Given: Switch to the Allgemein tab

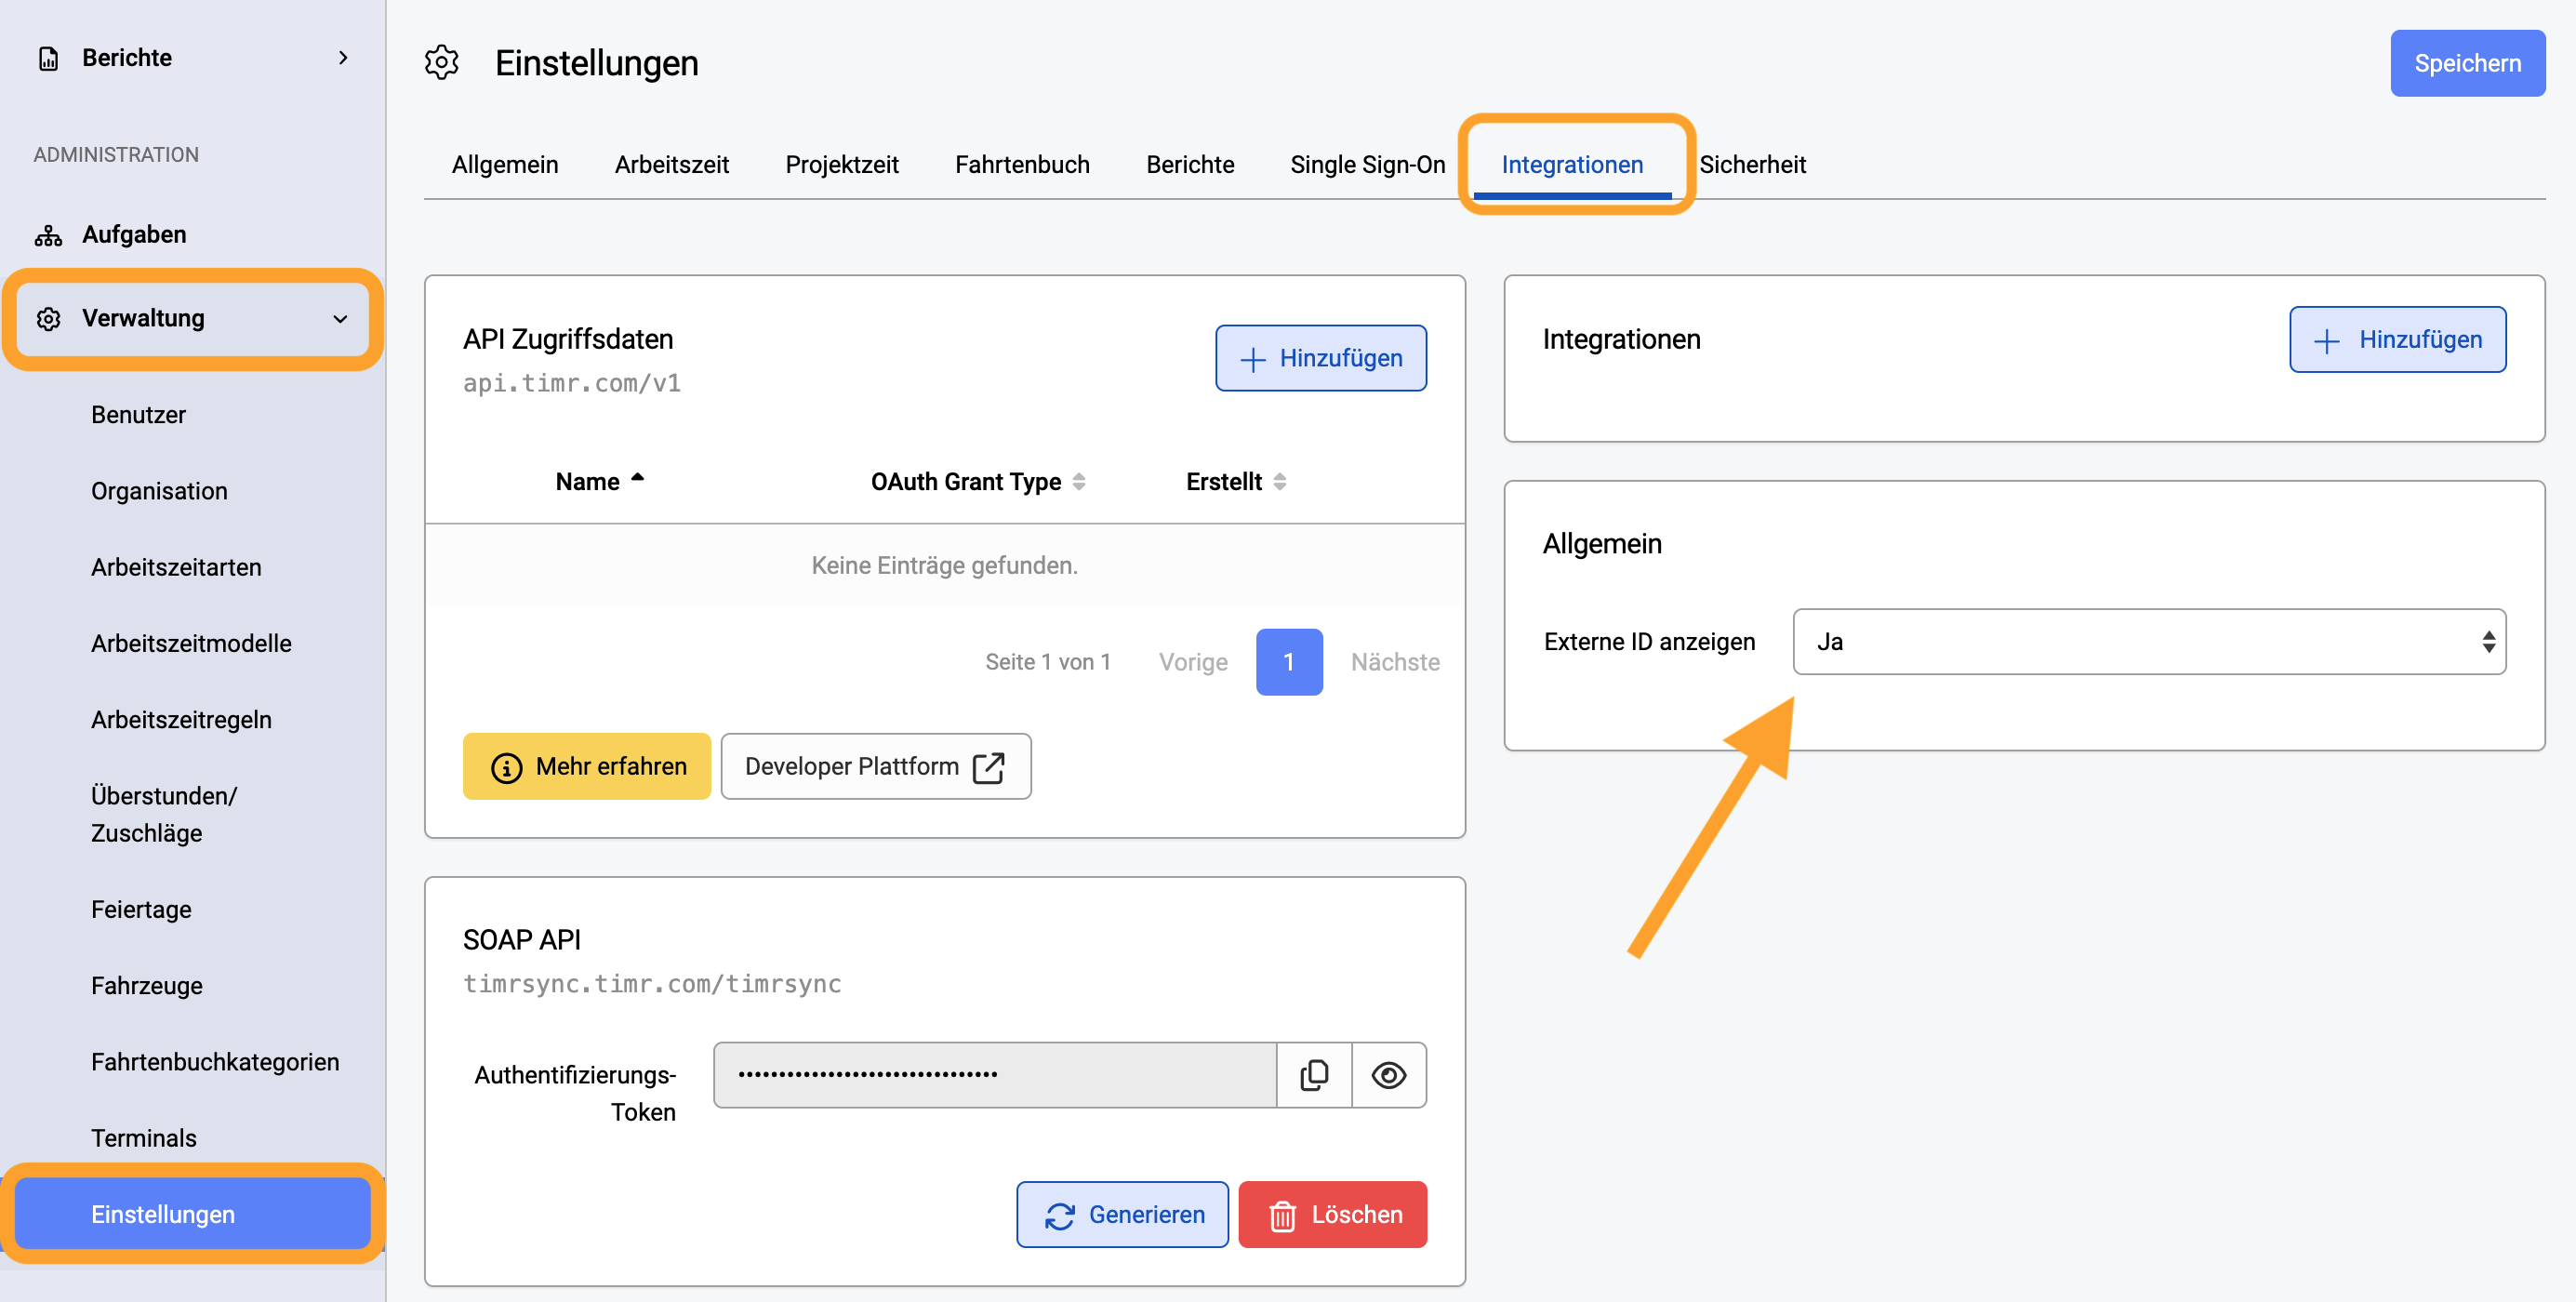Looking at the screenshot, I should click(505, 164).
